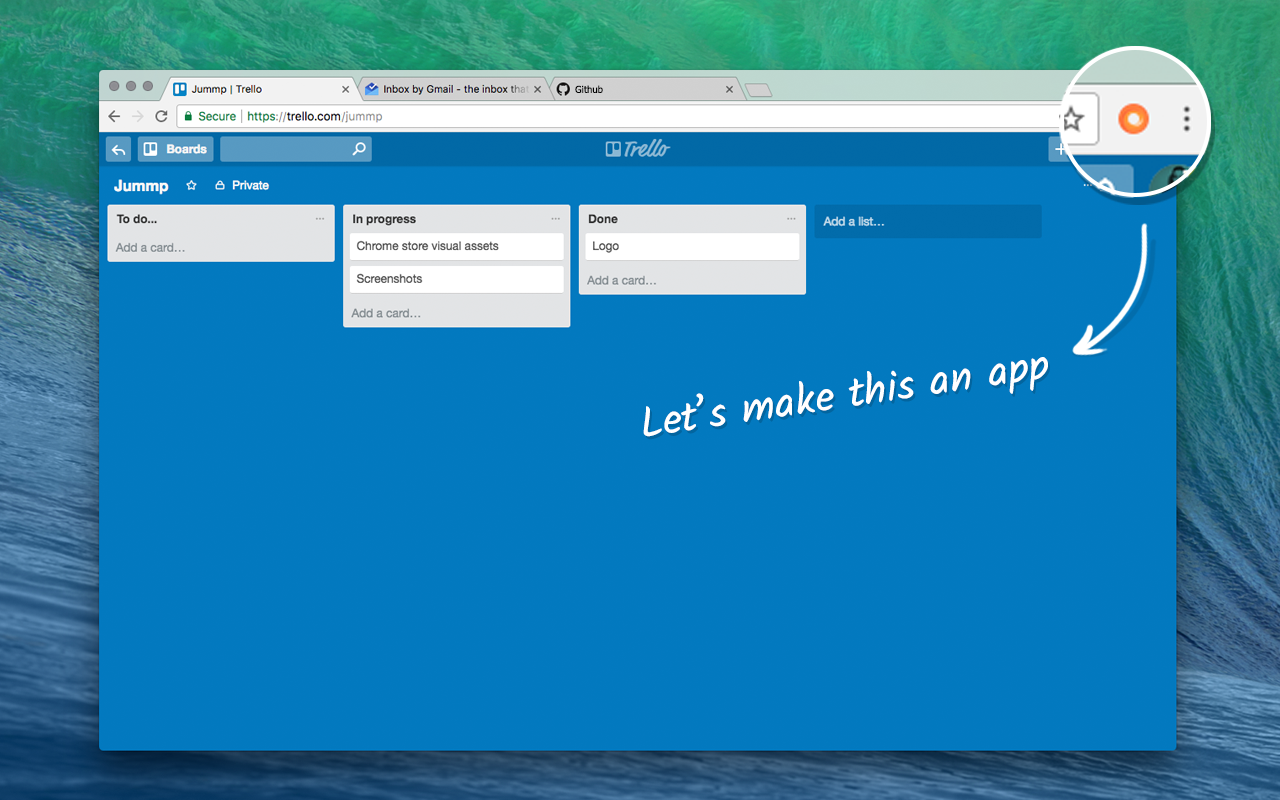This screenshot has height=800, width=1280.
Task: Click the Trello logo in header
Action: (638, 149)
